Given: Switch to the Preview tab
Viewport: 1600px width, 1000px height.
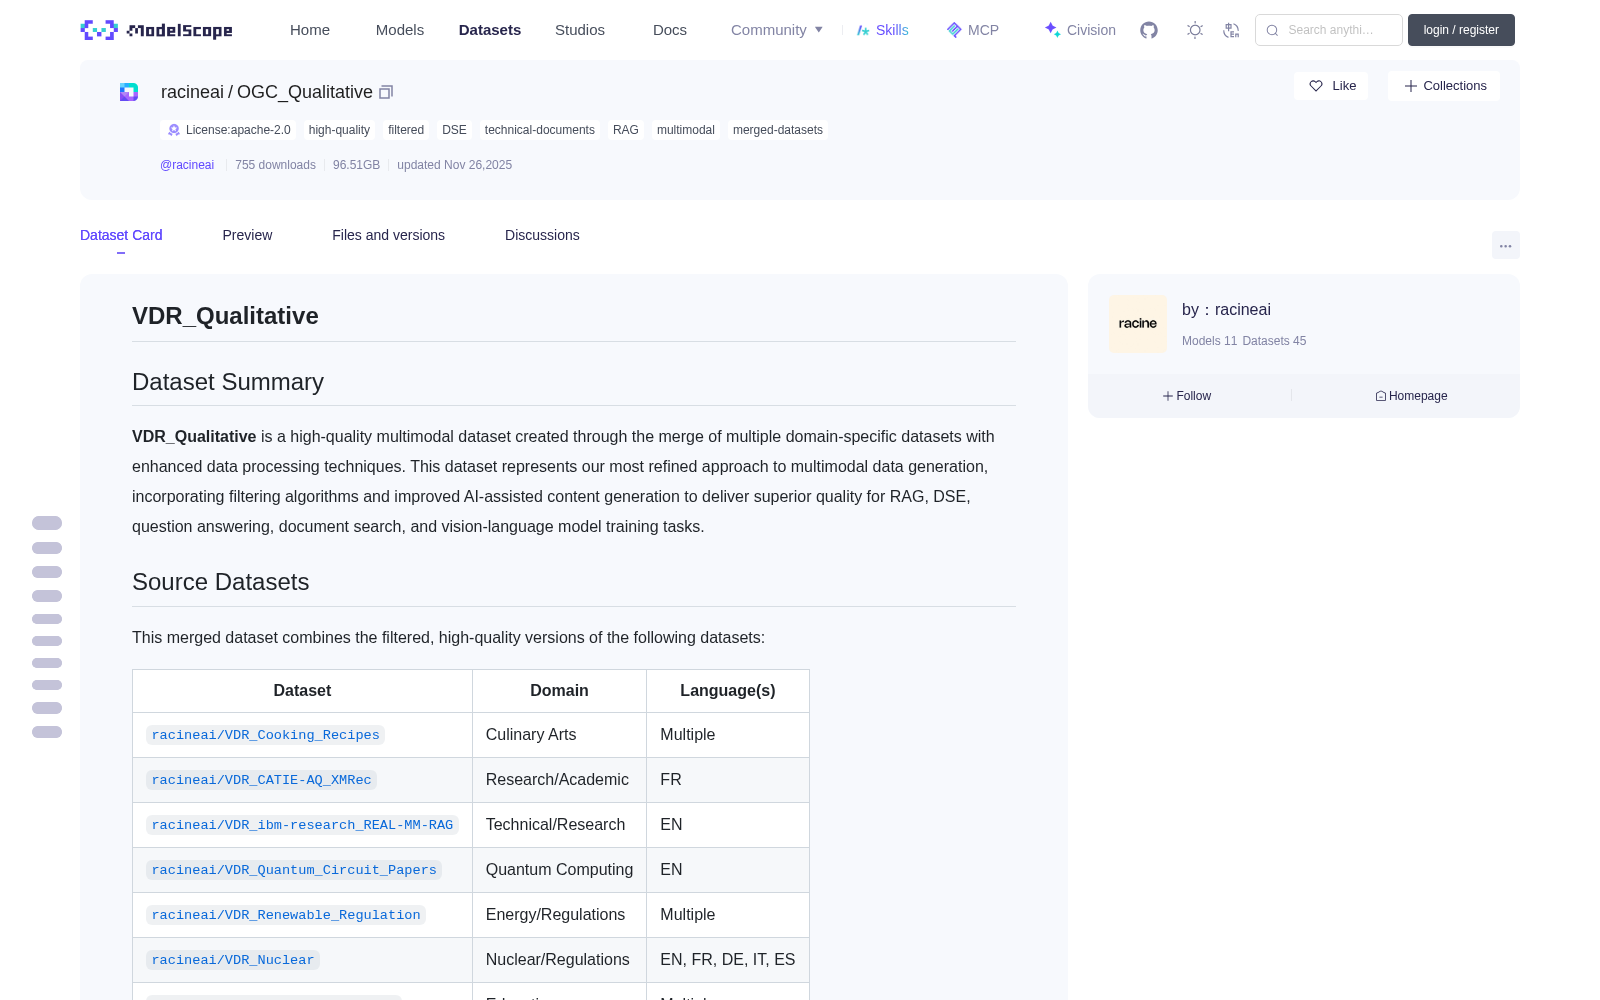Looking at the screenshot, I should click(247, 235).
